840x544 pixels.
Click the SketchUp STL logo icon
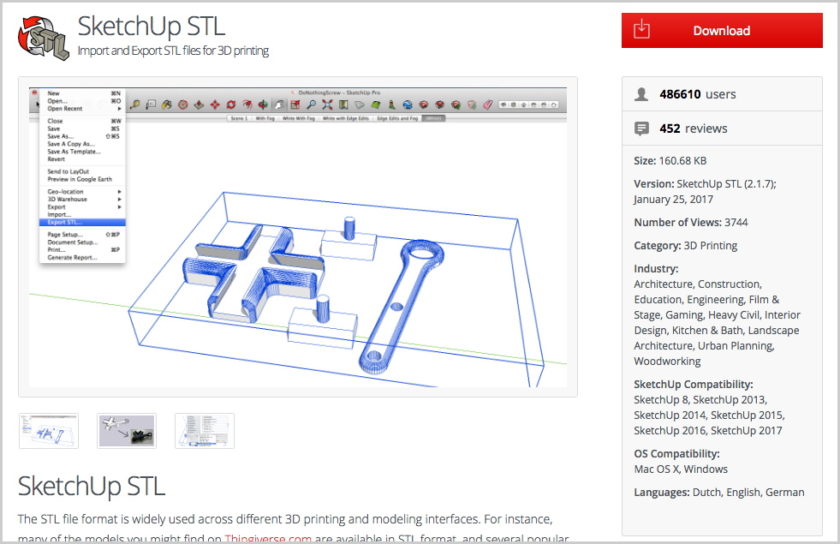[43, 38]
